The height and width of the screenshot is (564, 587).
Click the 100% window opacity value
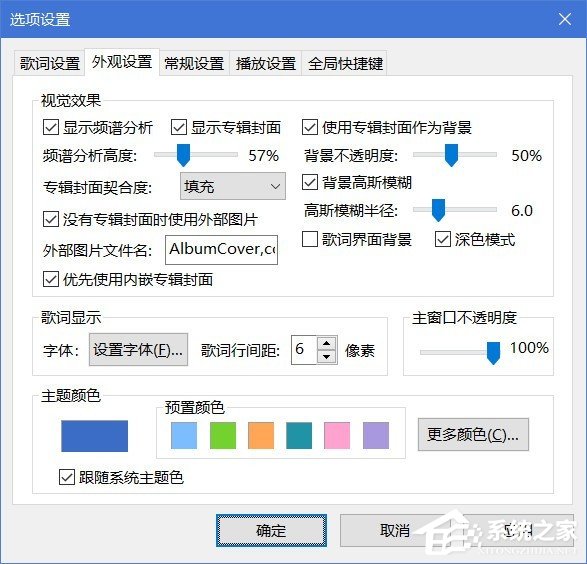click(529, 348)
